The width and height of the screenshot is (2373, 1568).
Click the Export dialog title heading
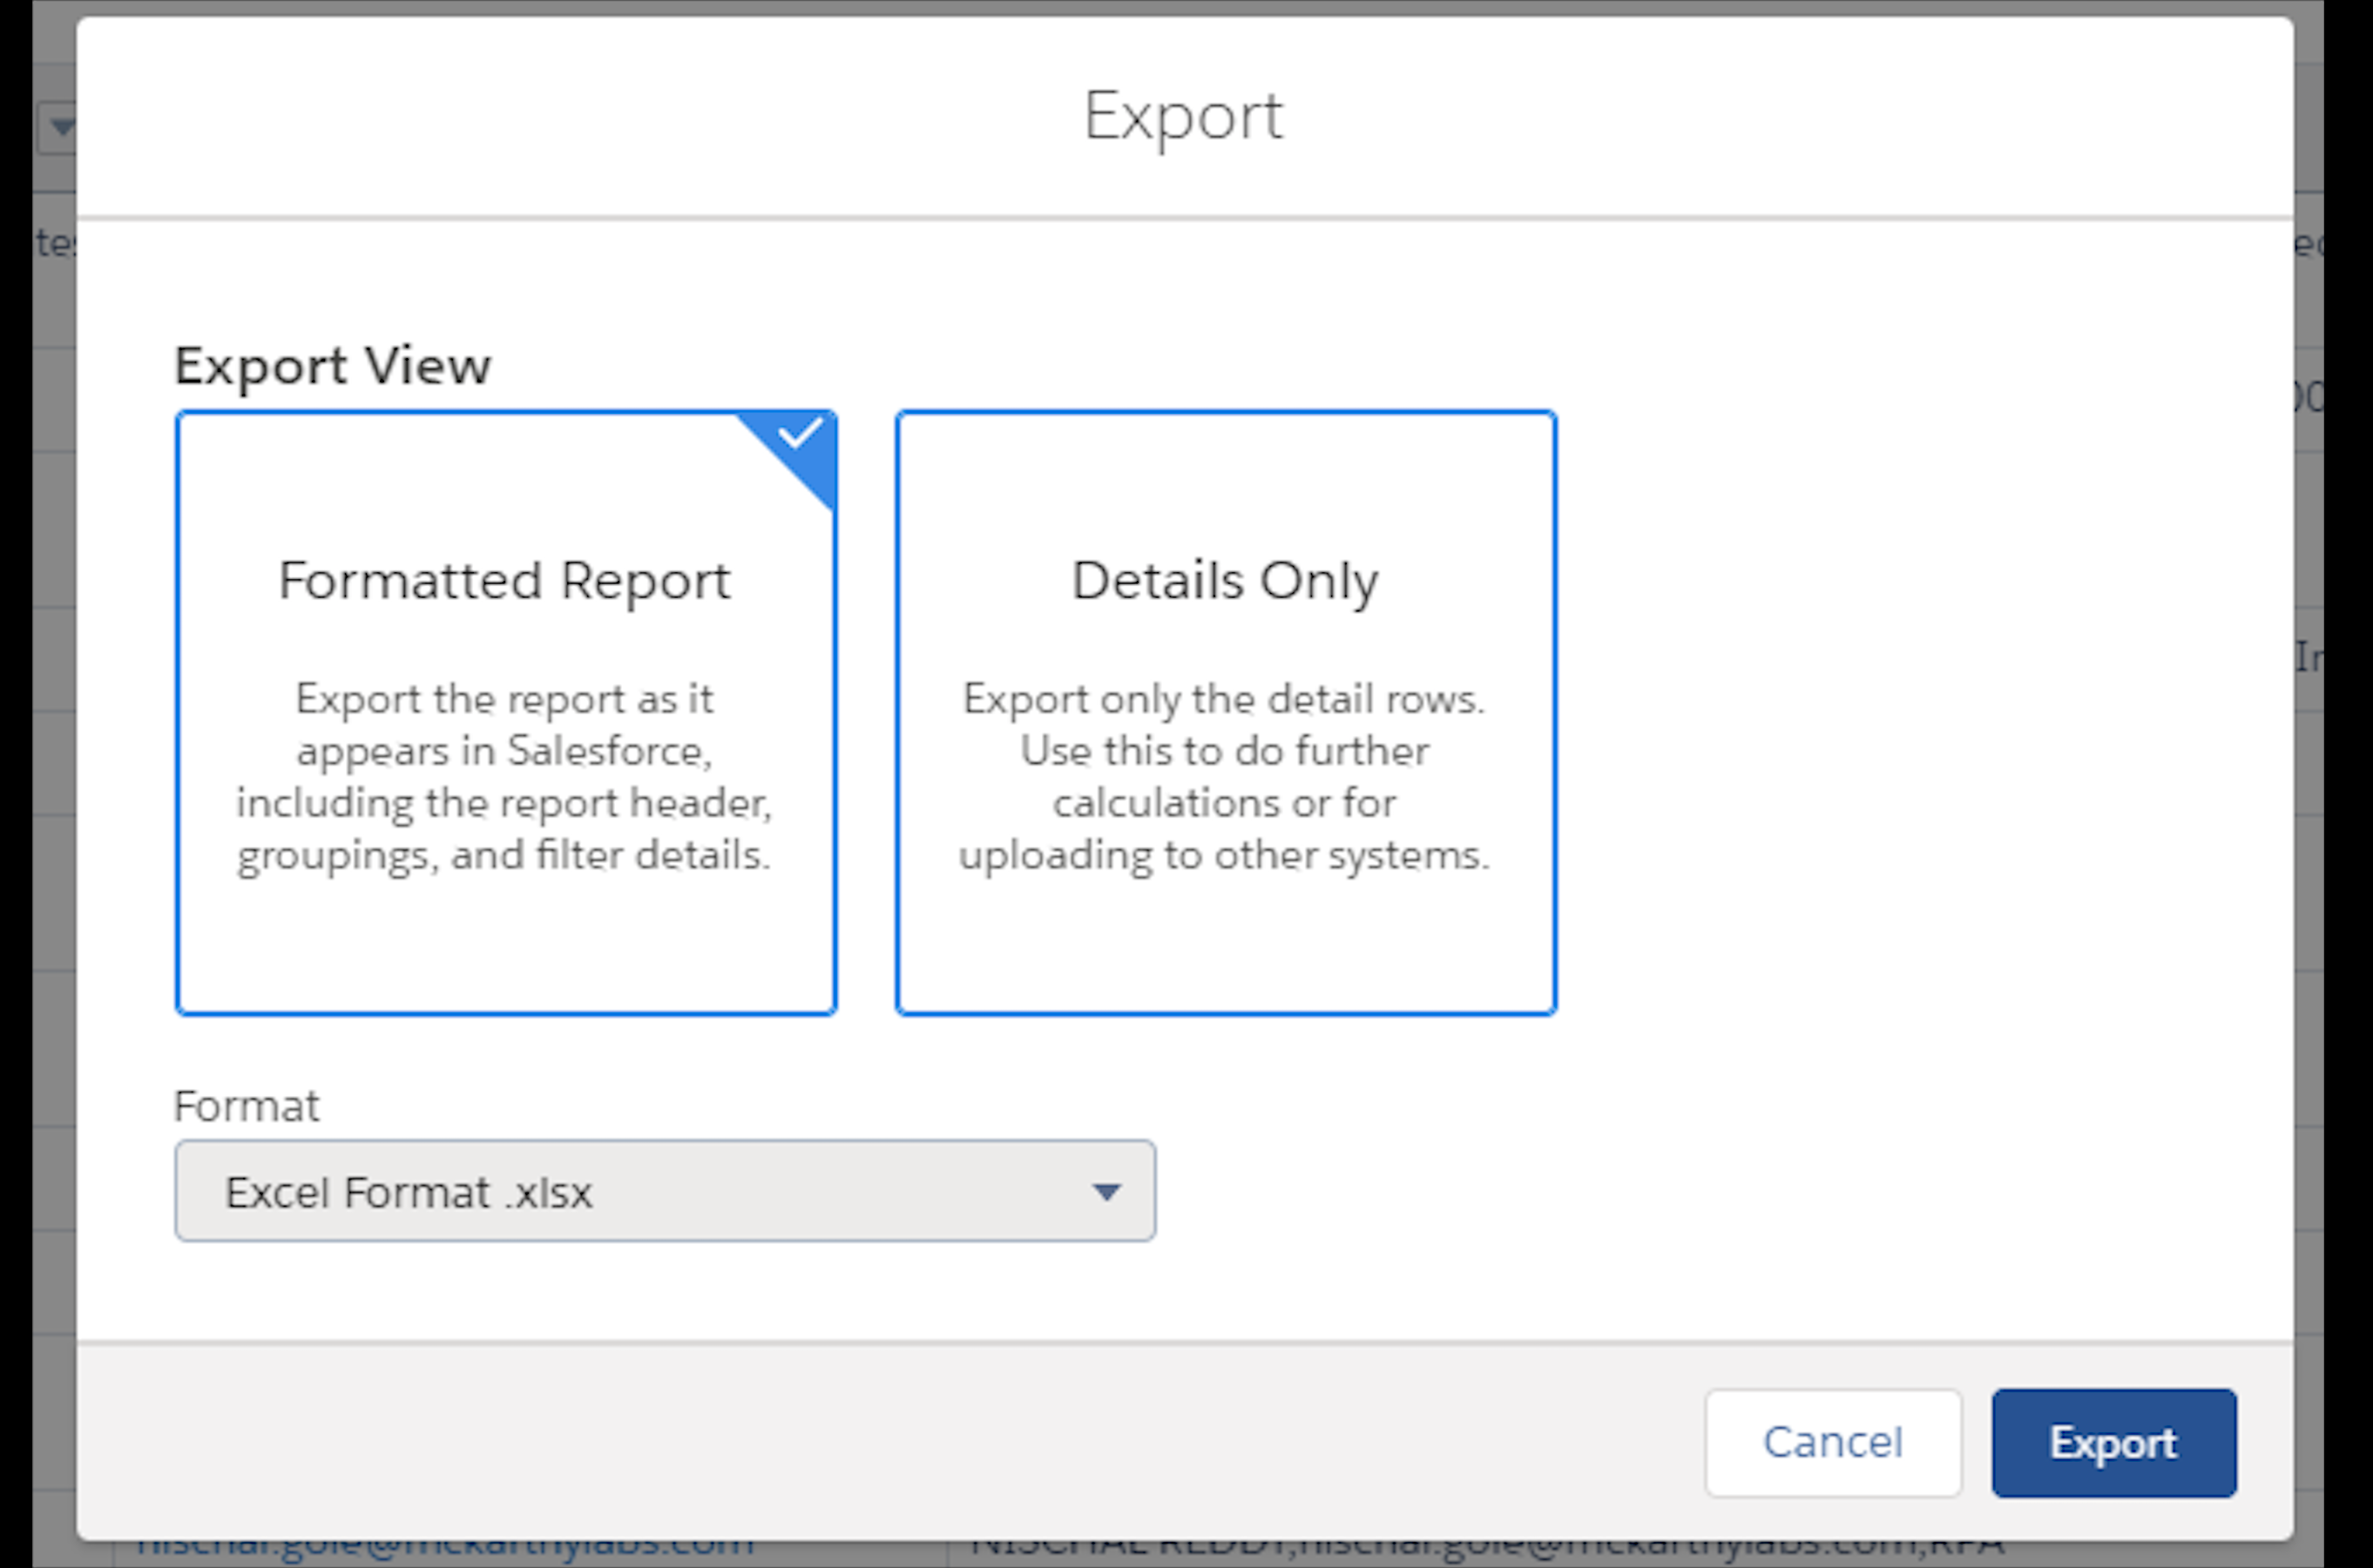pyautogui.click(x=1184, y=116)
